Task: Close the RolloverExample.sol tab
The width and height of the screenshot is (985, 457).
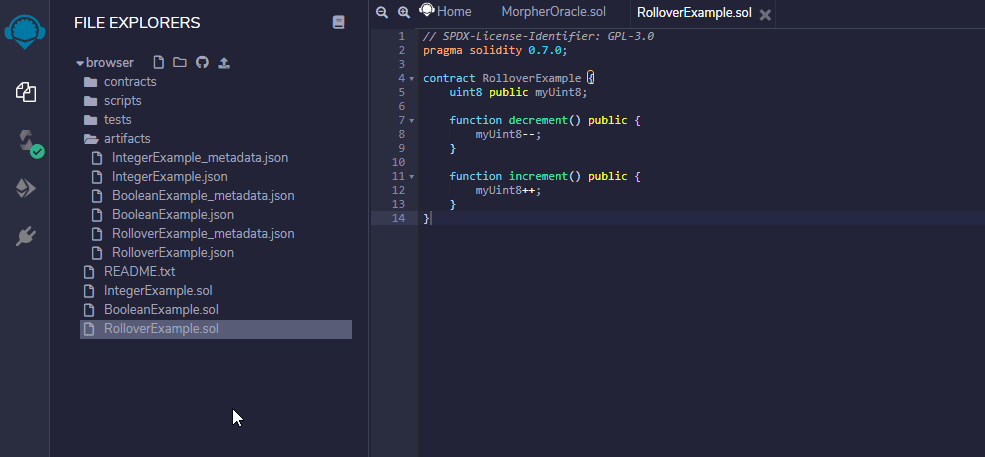Action: pyautogui.click(x=765, y=14)
